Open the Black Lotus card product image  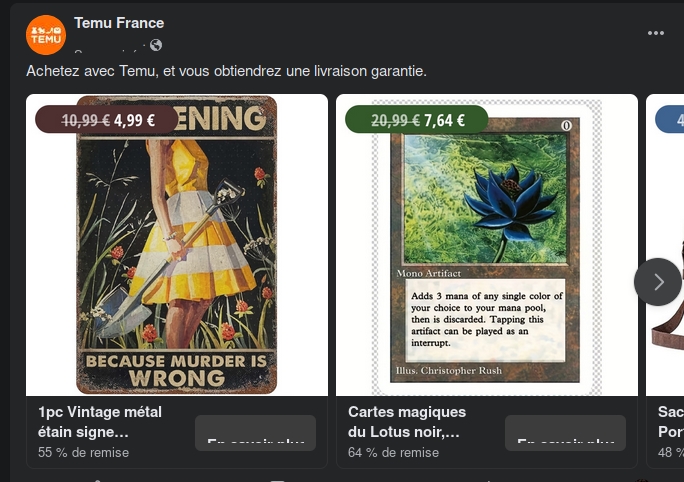coord(487,245)
